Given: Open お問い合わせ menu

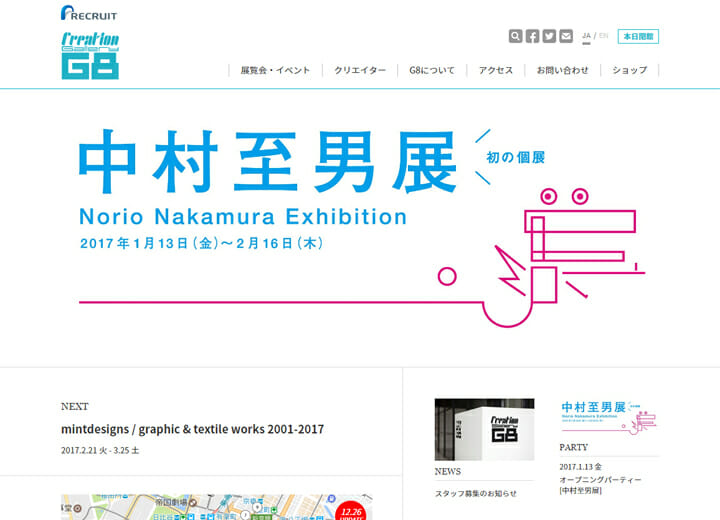Looking at the screenshot, I should (562, 70).
